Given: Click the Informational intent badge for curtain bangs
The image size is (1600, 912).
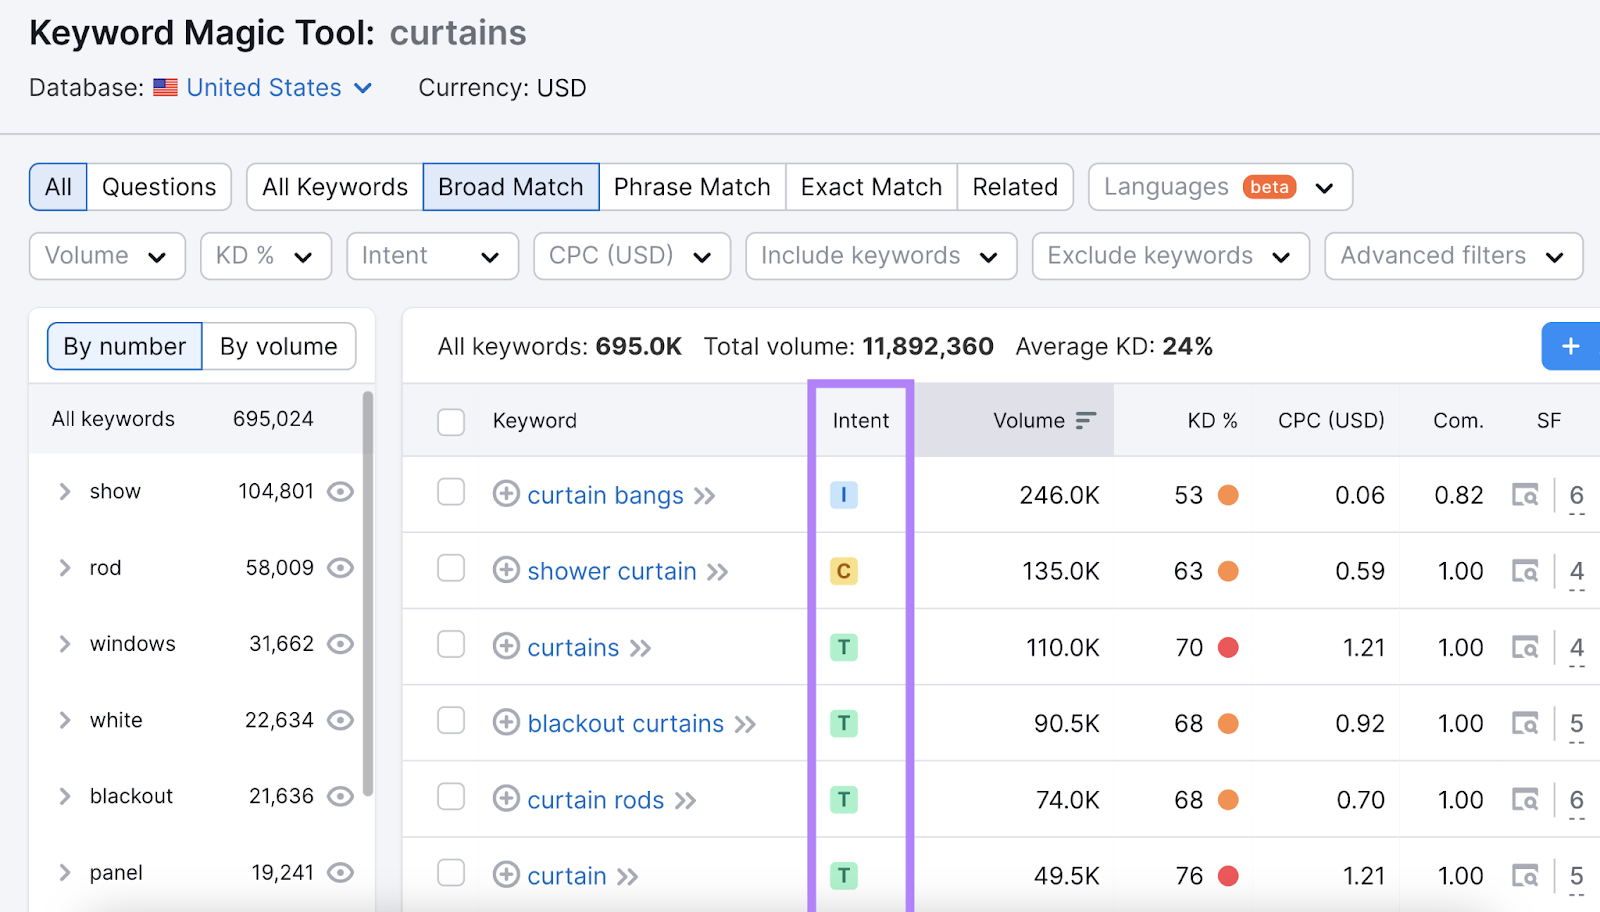Looking at the screenshot, I should click(x=844, y=495).
